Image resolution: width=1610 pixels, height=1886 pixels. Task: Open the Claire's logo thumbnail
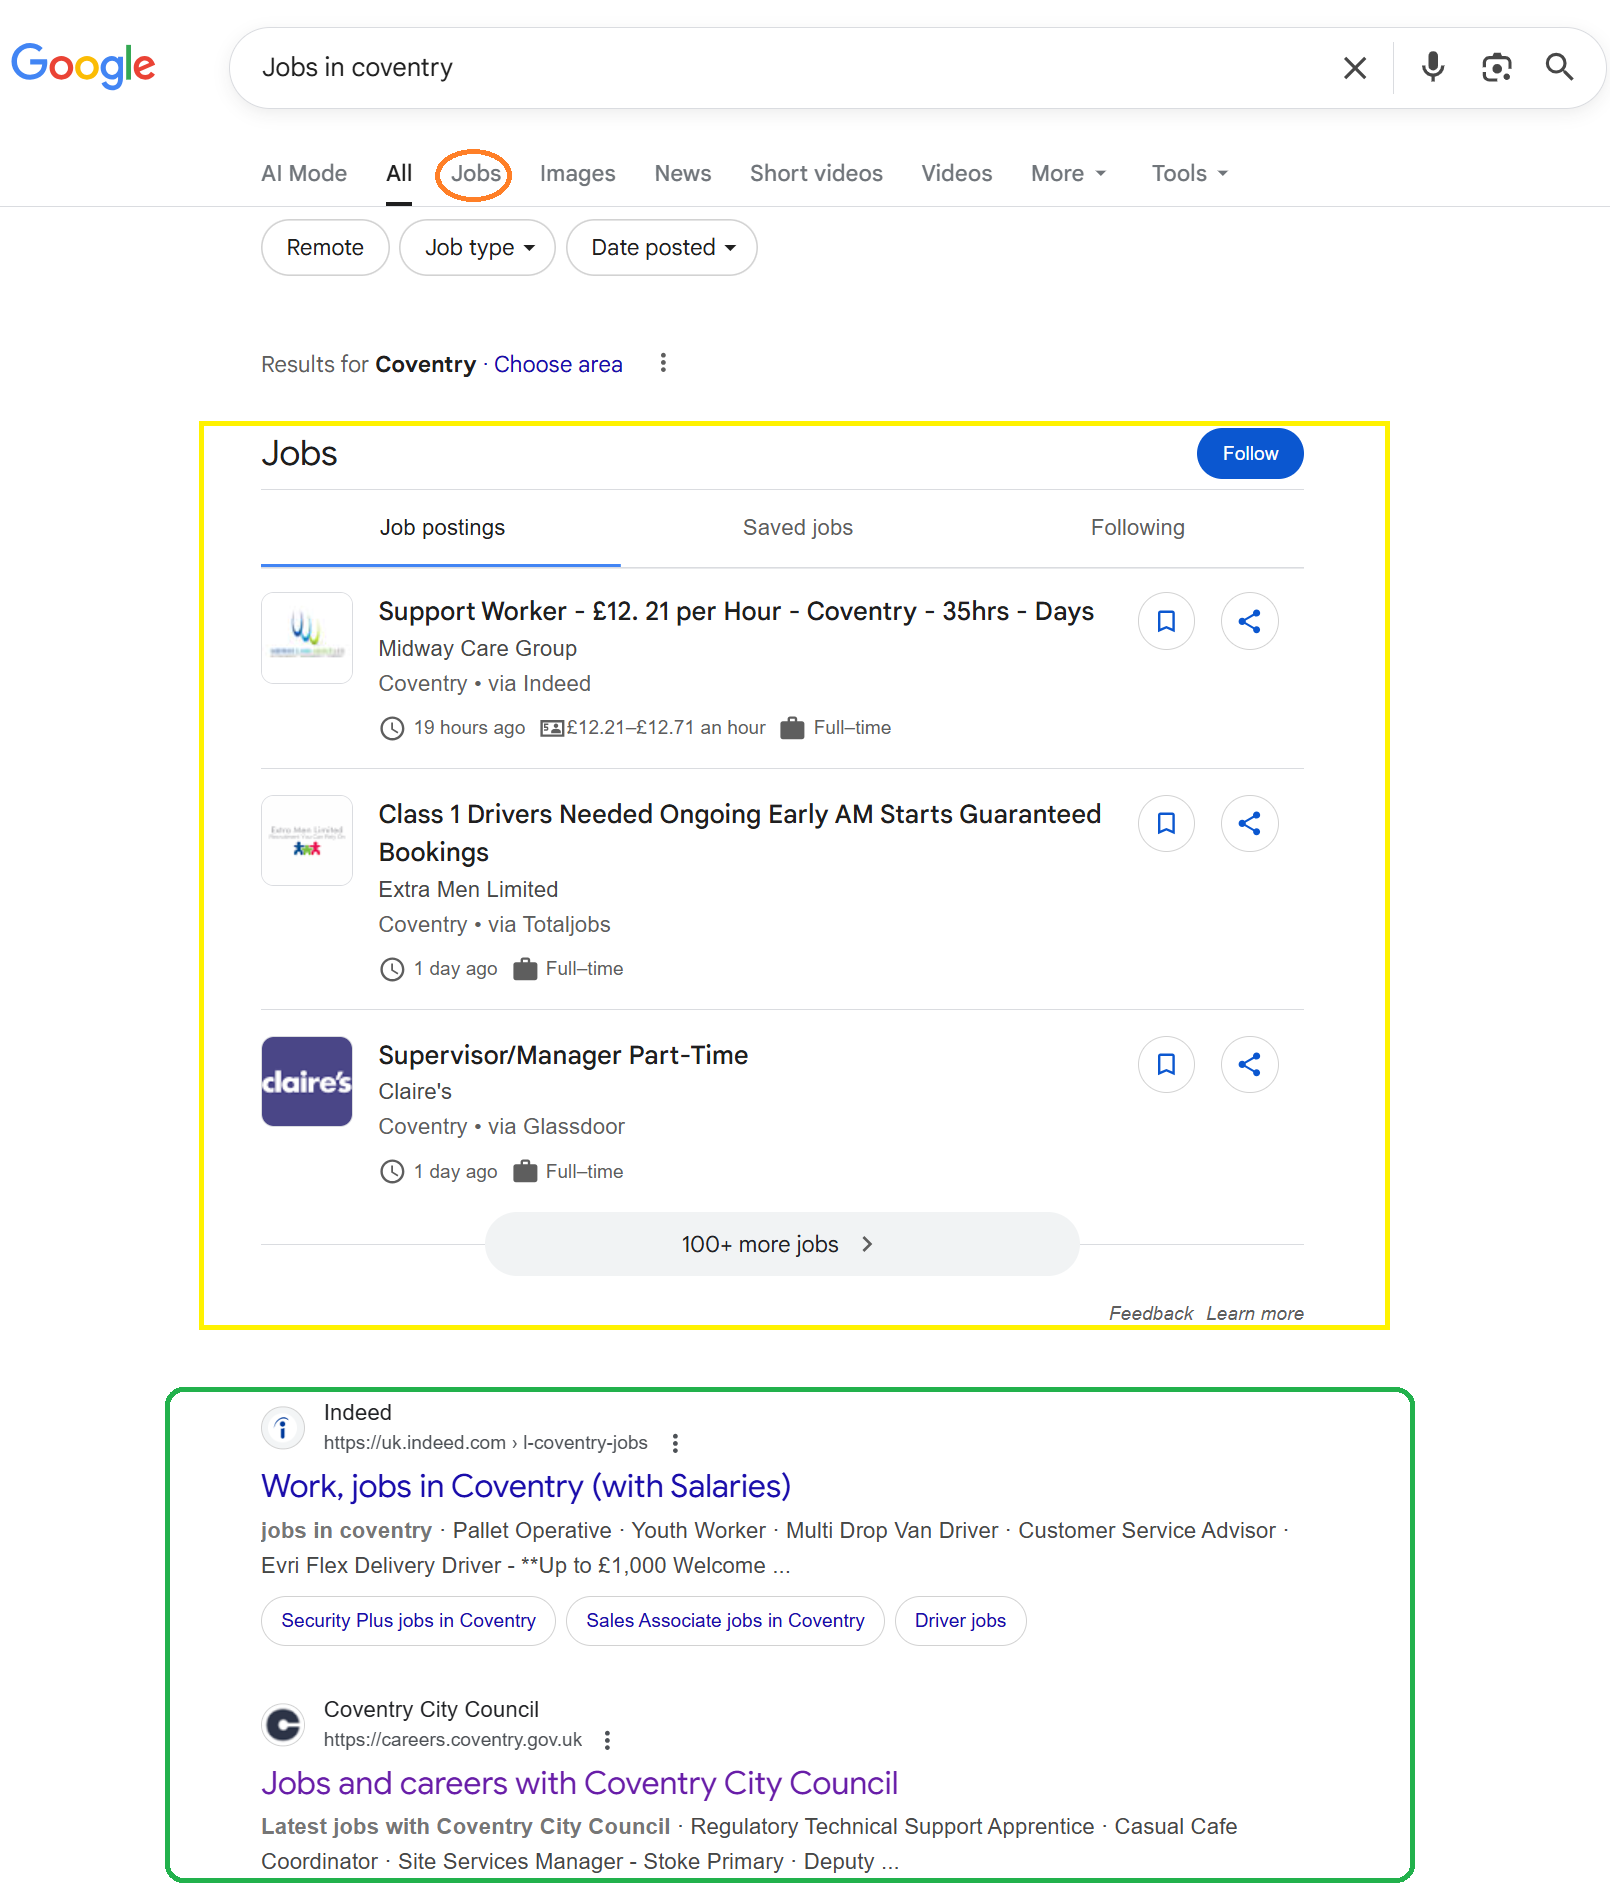[307, 1082]
